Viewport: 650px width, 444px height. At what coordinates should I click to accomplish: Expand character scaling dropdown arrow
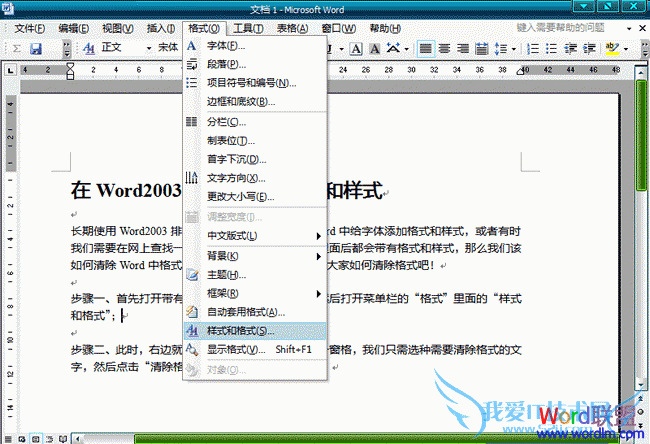[407, 49]
